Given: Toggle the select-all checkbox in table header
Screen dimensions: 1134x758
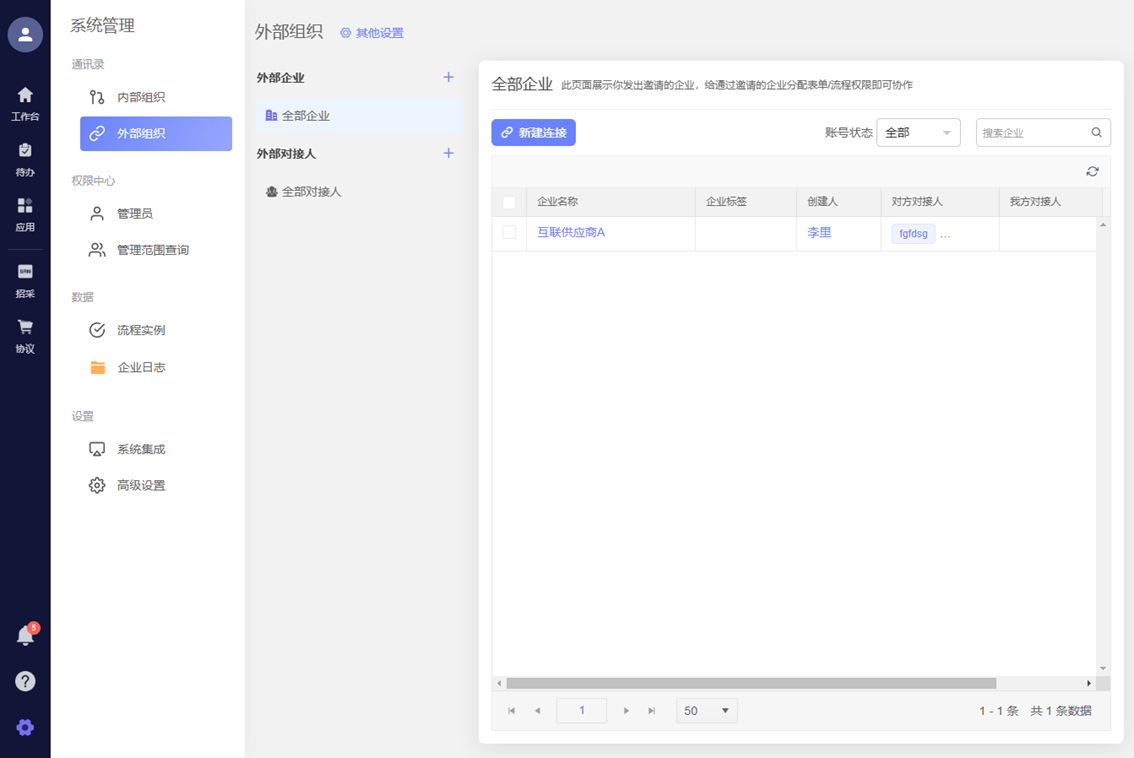Looking at the screenshot, I should [x=509, y=202].
